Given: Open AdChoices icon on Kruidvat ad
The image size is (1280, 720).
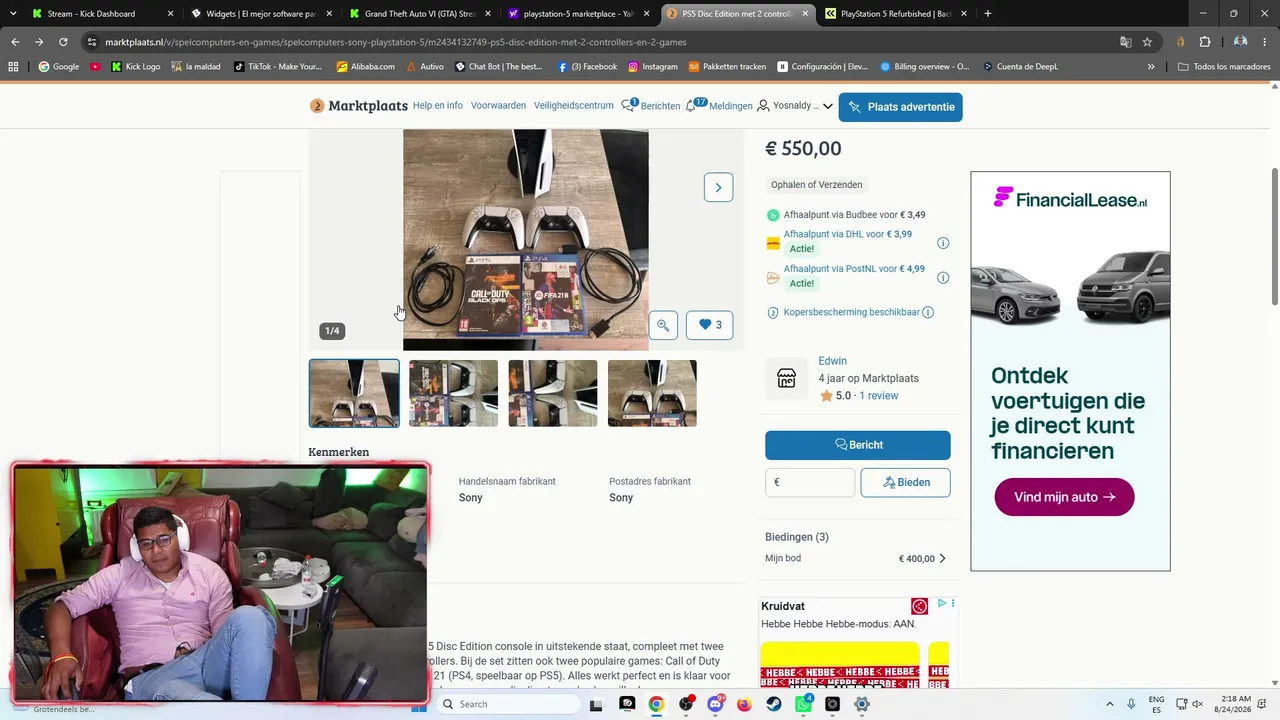Looking at the screenshot, I should pyautogui.click(x=941, y=604).
